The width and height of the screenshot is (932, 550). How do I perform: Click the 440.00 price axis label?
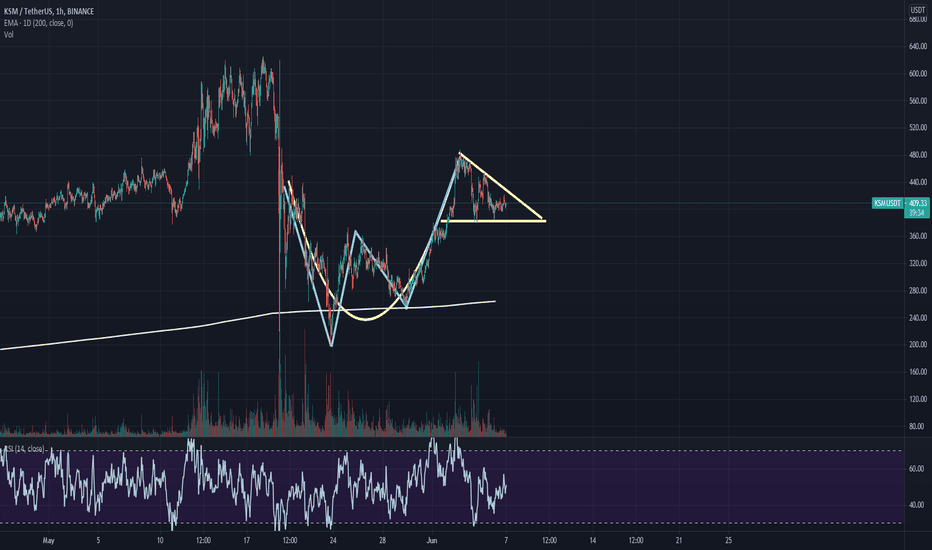(918, 183)
